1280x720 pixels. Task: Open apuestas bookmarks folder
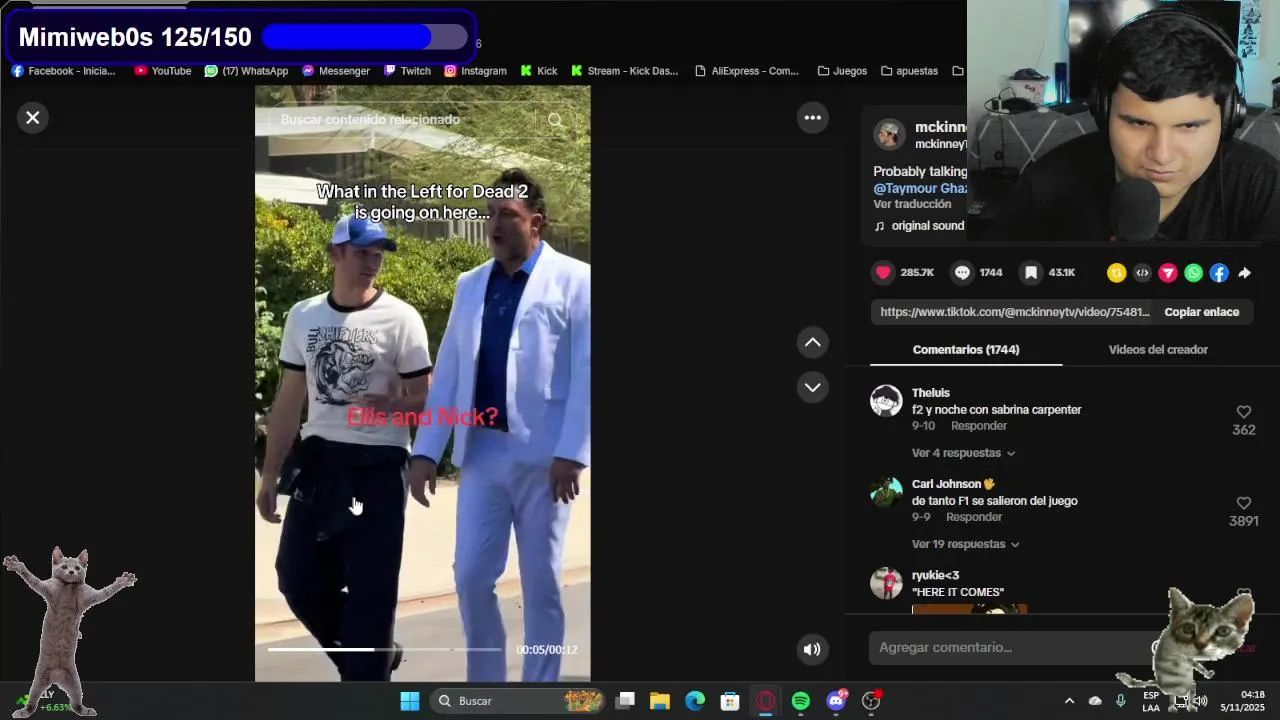tap(909, 71)
